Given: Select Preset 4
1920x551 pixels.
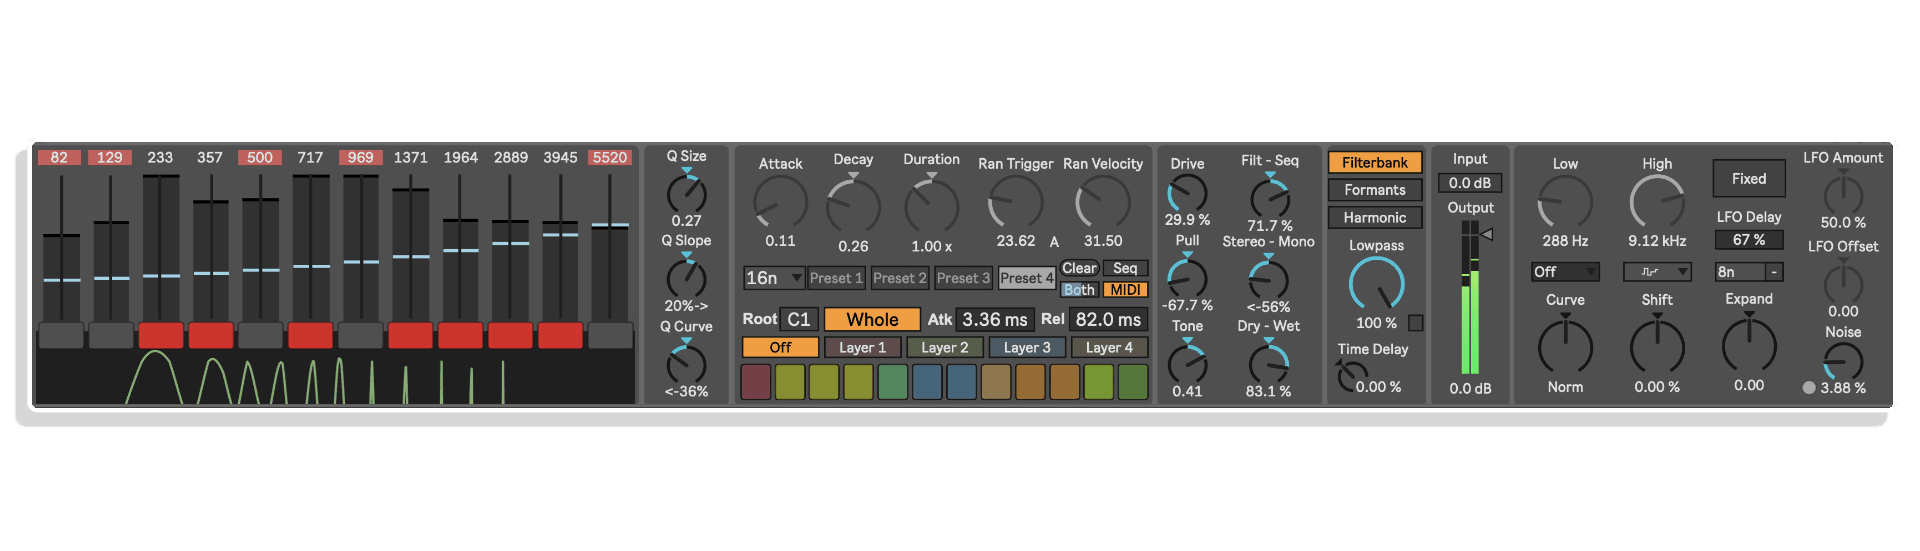Looking at the screenshot, I should (x=1027, y=278).
